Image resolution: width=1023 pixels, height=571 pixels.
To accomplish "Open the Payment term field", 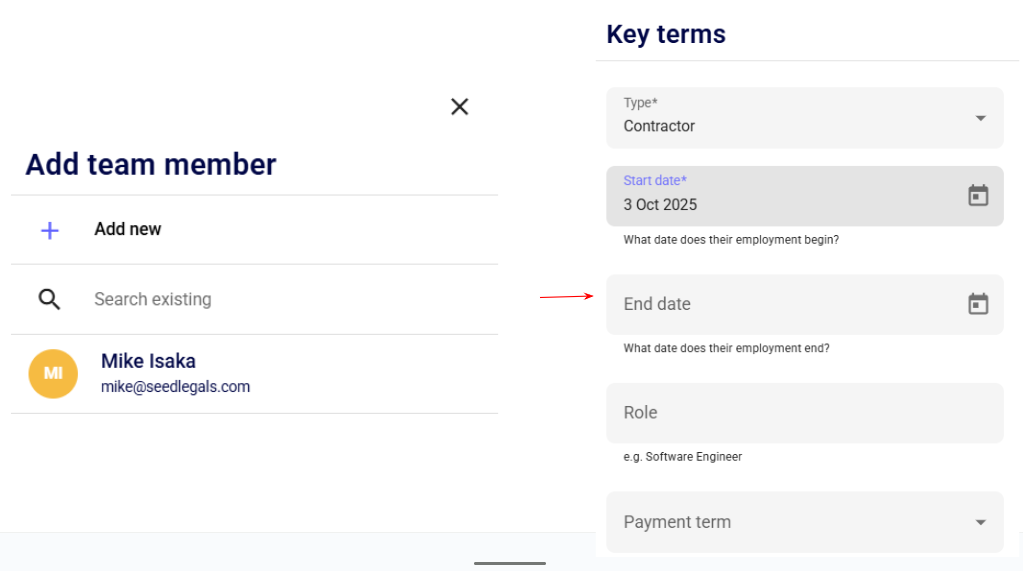I will 780,522.
